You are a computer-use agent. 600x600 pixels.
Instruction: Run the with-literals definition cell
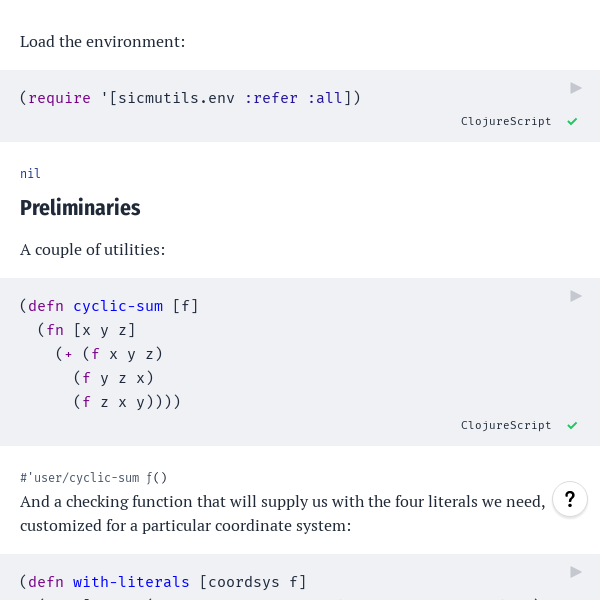(576, 572)
